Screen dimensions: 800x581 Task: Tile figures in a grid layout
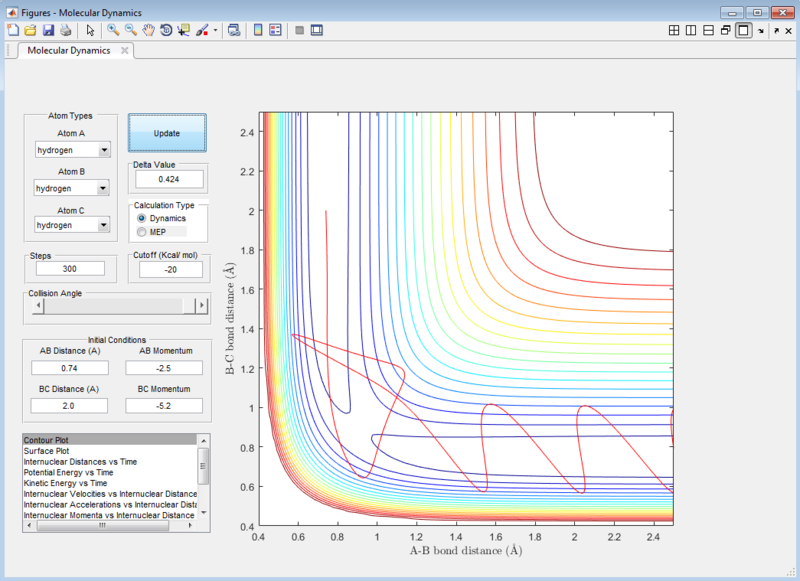pyautogui.click(x=674, y=30)
